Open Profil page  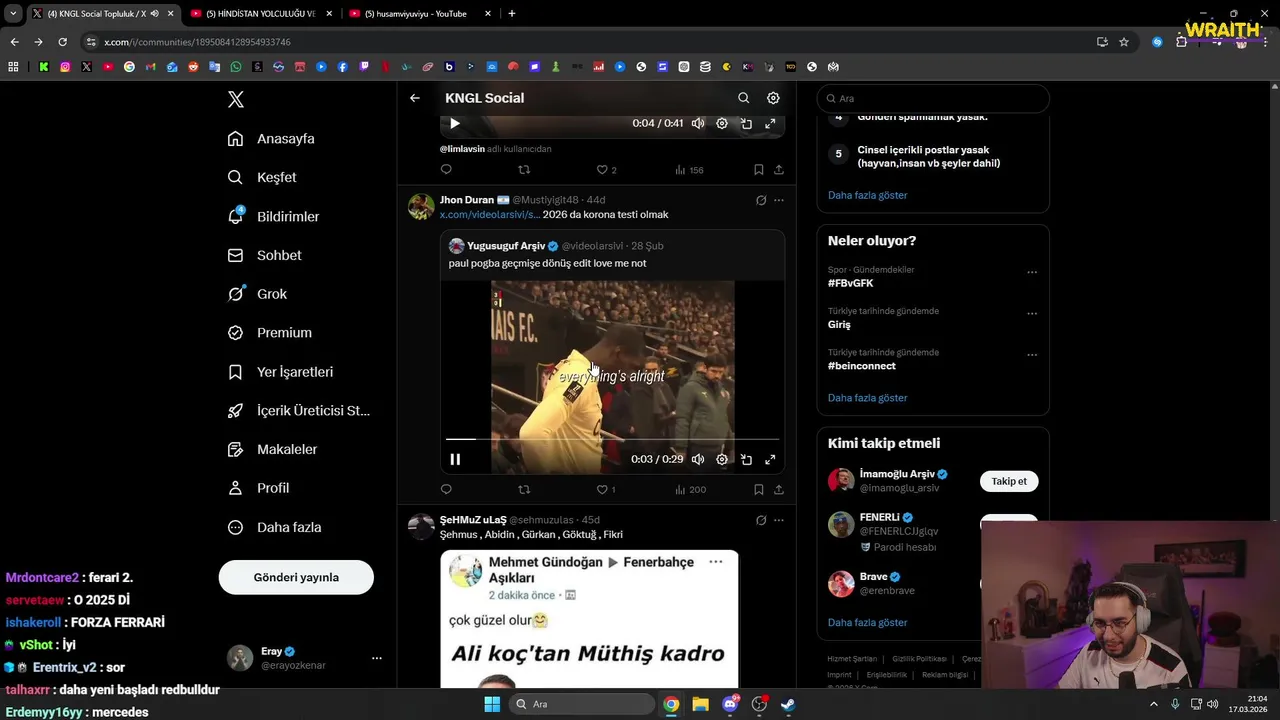[258, 488]
